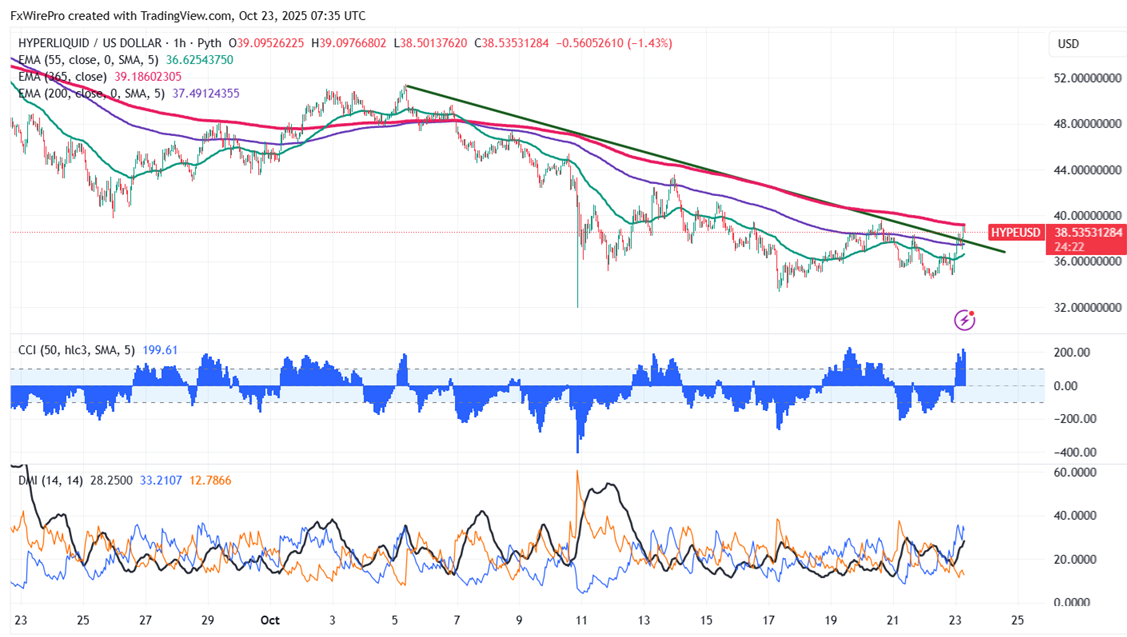
Task: Select the dark green descending trendline
Action: click(704, 169)
